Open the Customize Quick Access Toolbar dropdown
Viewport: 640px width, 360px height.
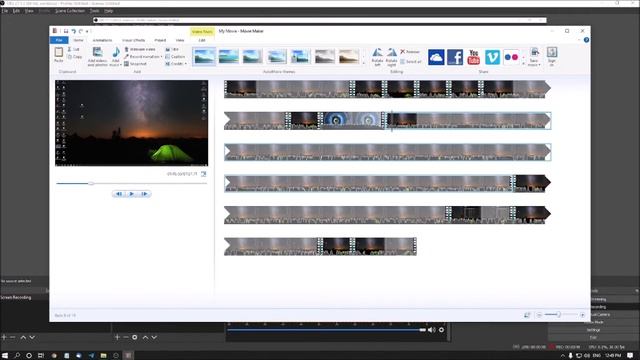coord(87,31)
